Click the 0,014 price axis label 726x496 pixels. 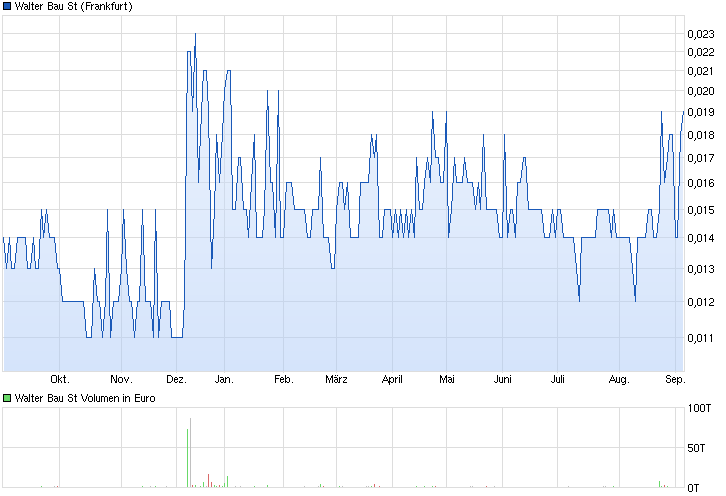pos(701,238)
